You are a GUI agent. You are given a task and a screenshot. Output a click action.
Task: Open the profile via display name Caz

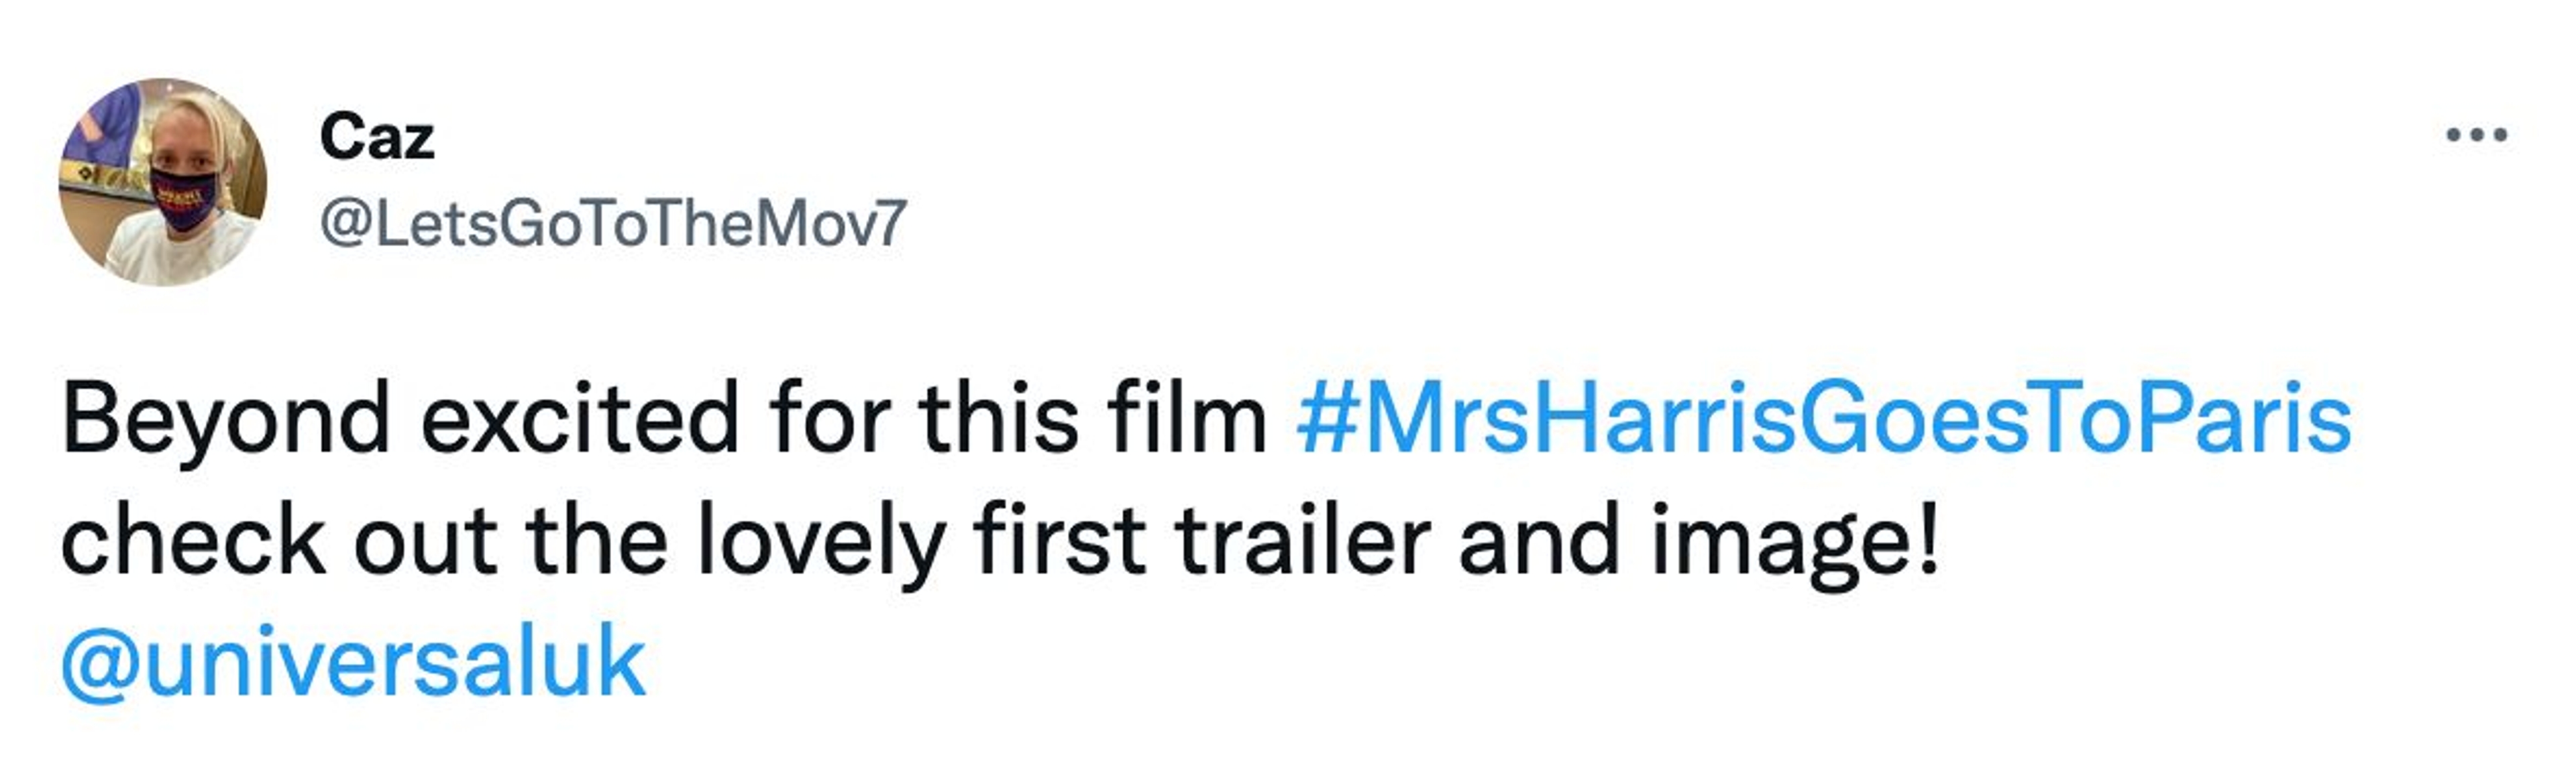click(x=377, y=137)
